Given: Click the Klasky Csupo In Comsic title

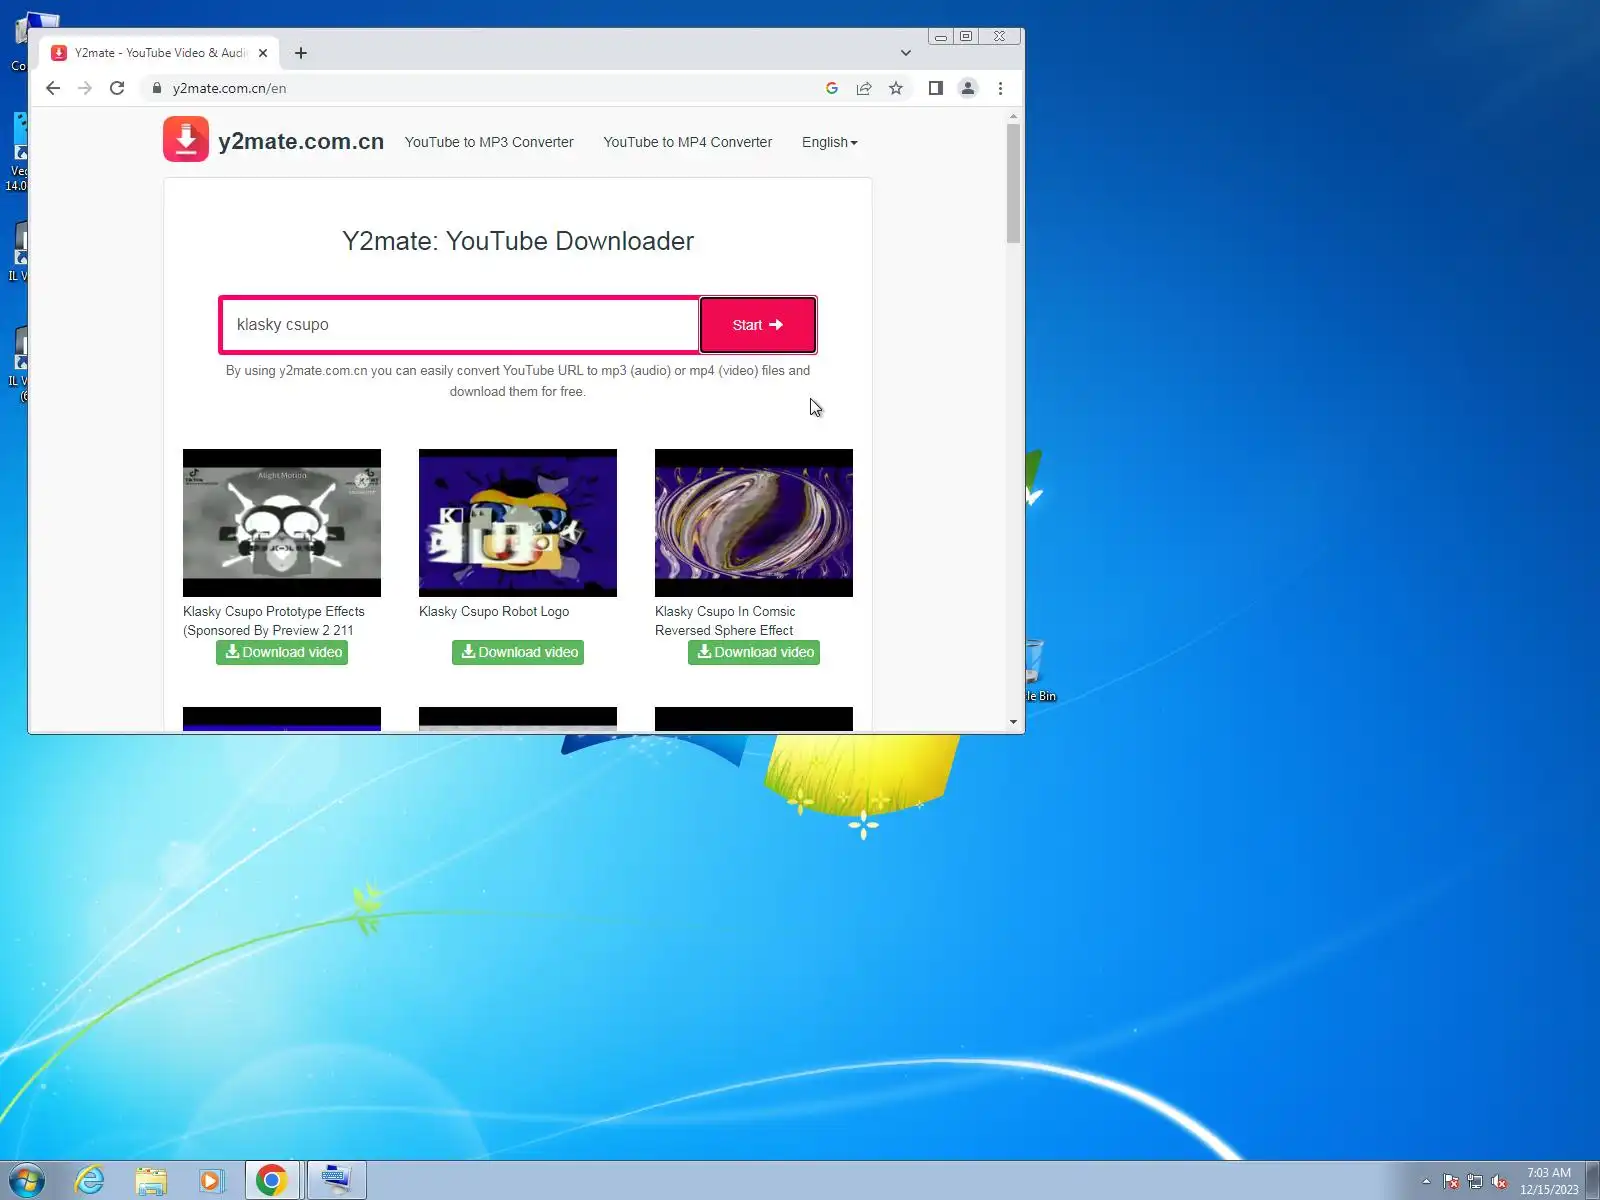Looking at the screenshot, I should [x=725, y=621].
